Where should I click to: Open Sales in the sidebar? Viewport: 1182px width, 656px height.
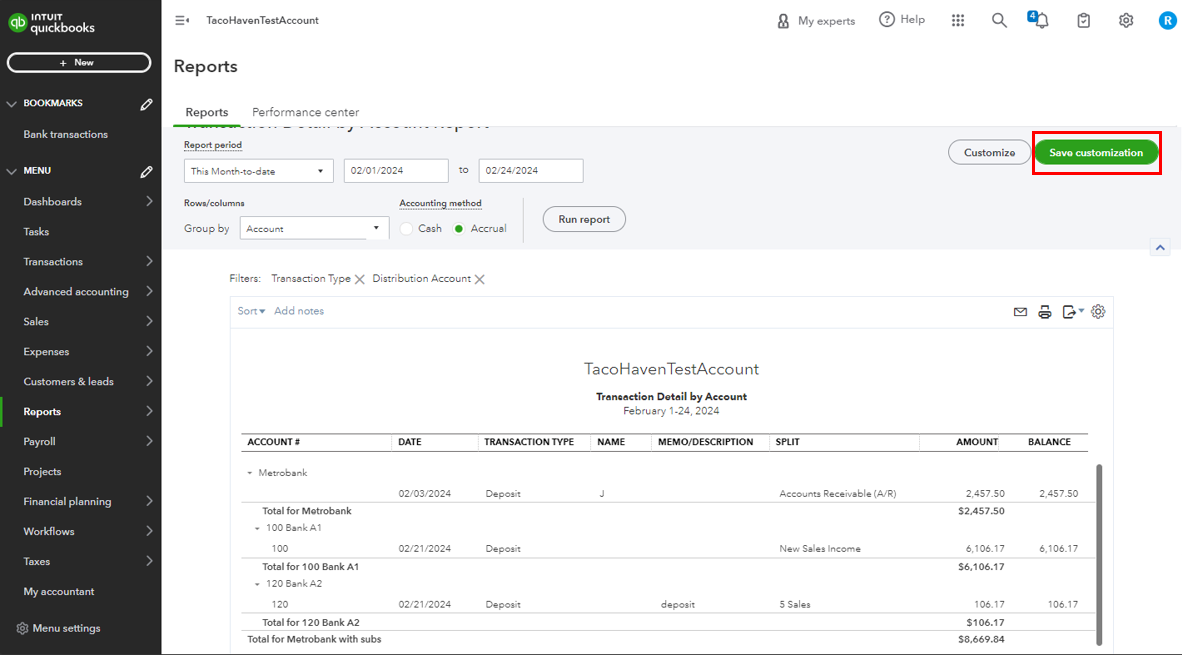point(81,322)
